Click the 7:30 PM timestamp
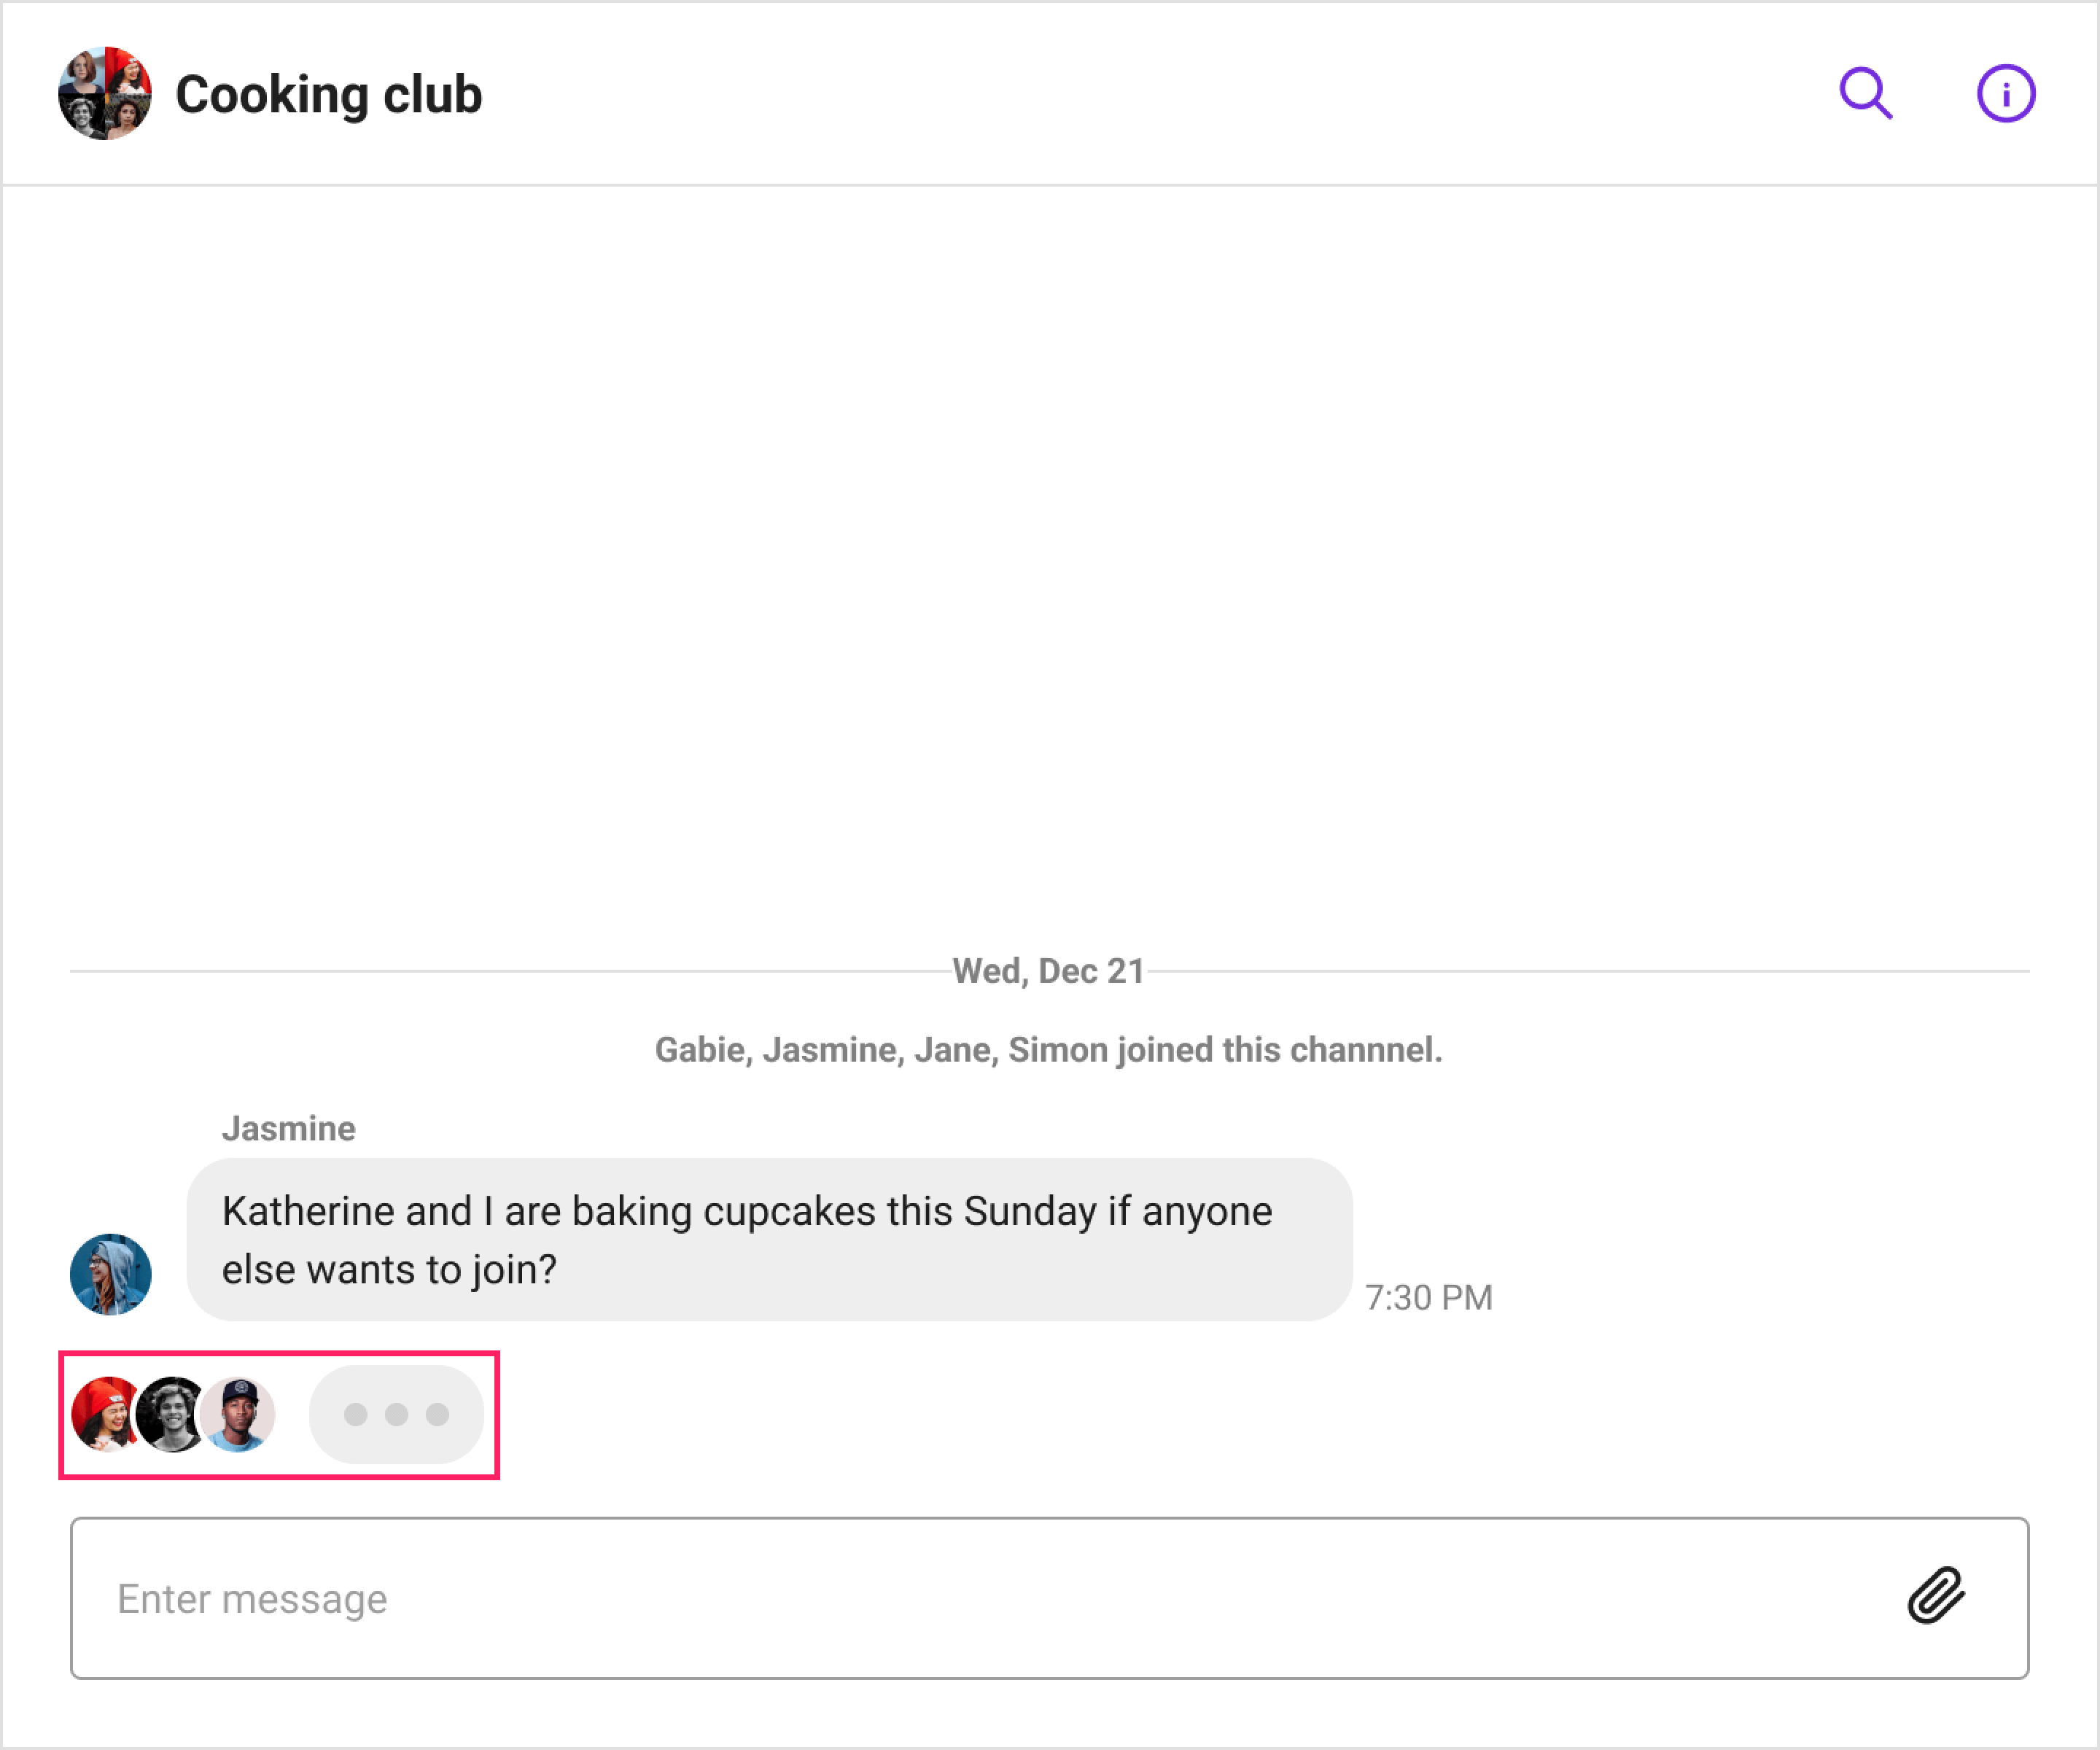 coord(1429,1298)
